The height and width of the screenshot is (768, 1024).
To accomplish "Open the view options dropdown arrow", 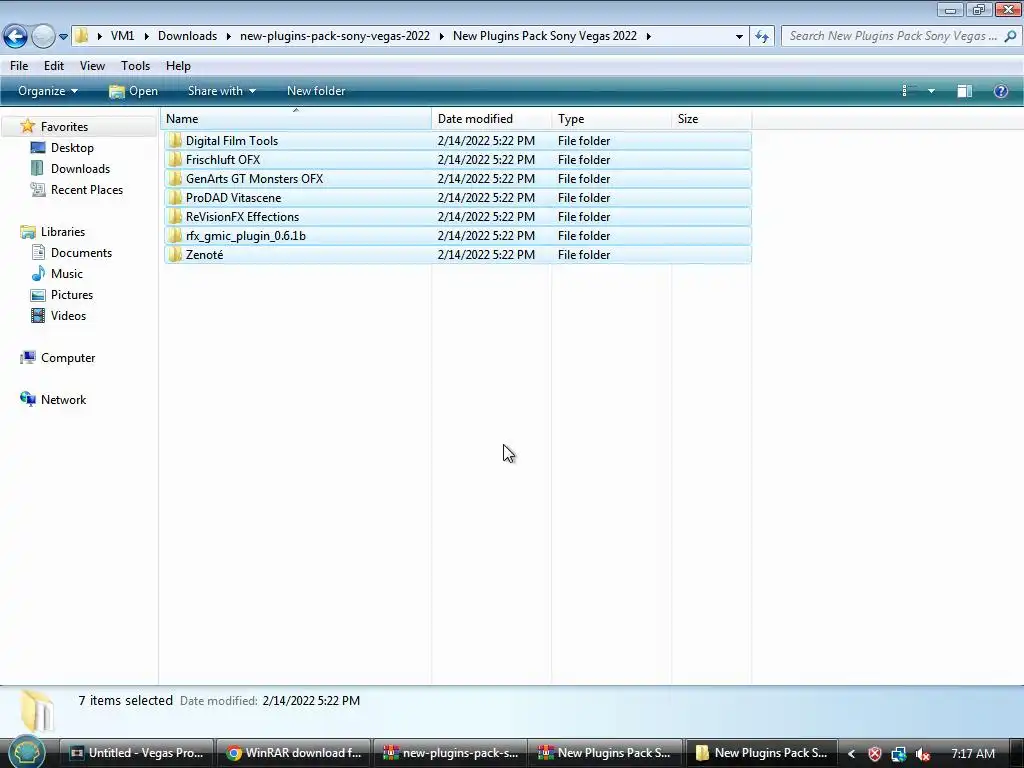I will (931, 91).
